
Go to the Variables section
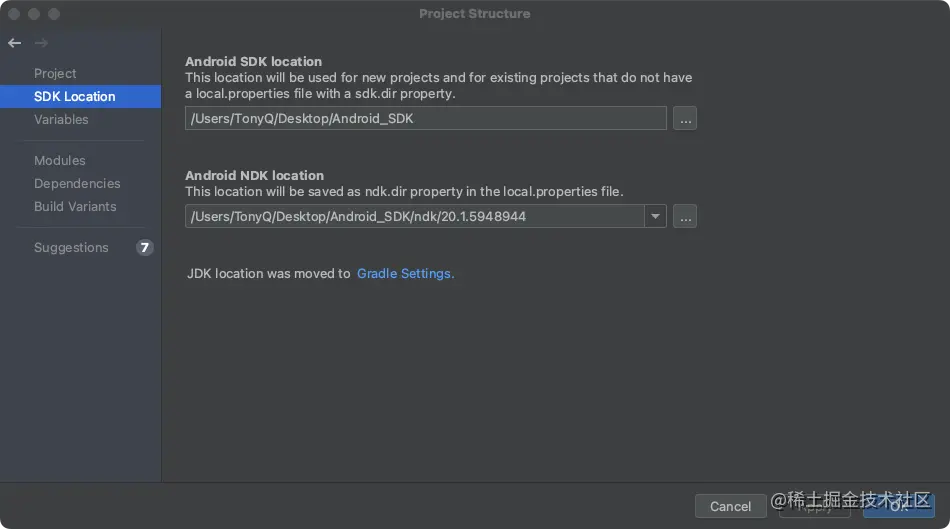point(61,119)
